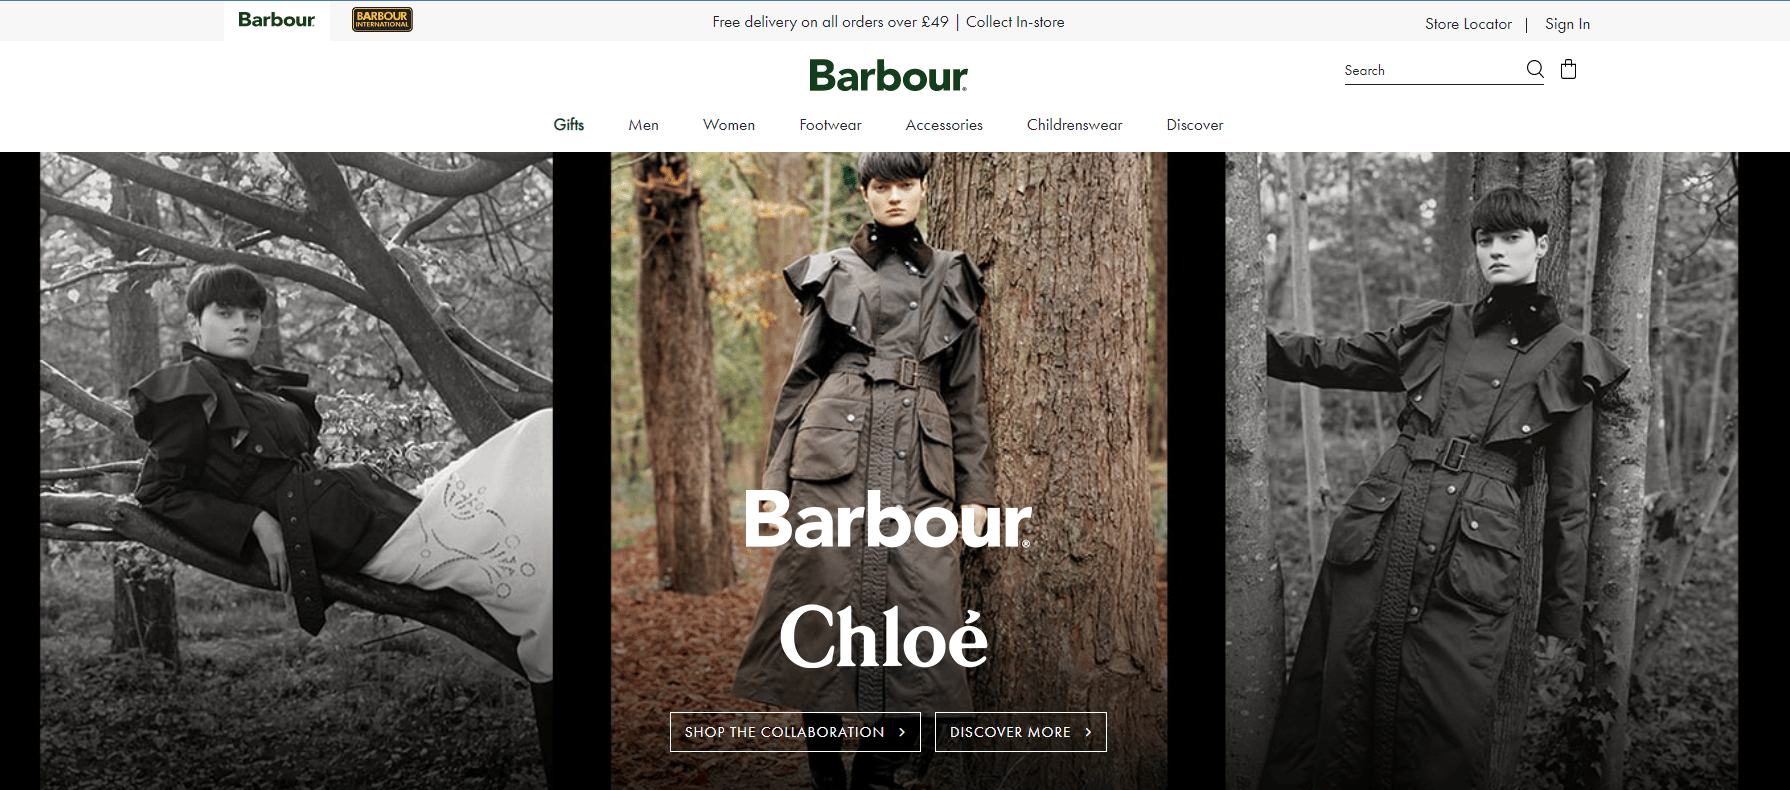
Task: Click the right black-and-white model photo
Action: click(x=1482, y=471)
